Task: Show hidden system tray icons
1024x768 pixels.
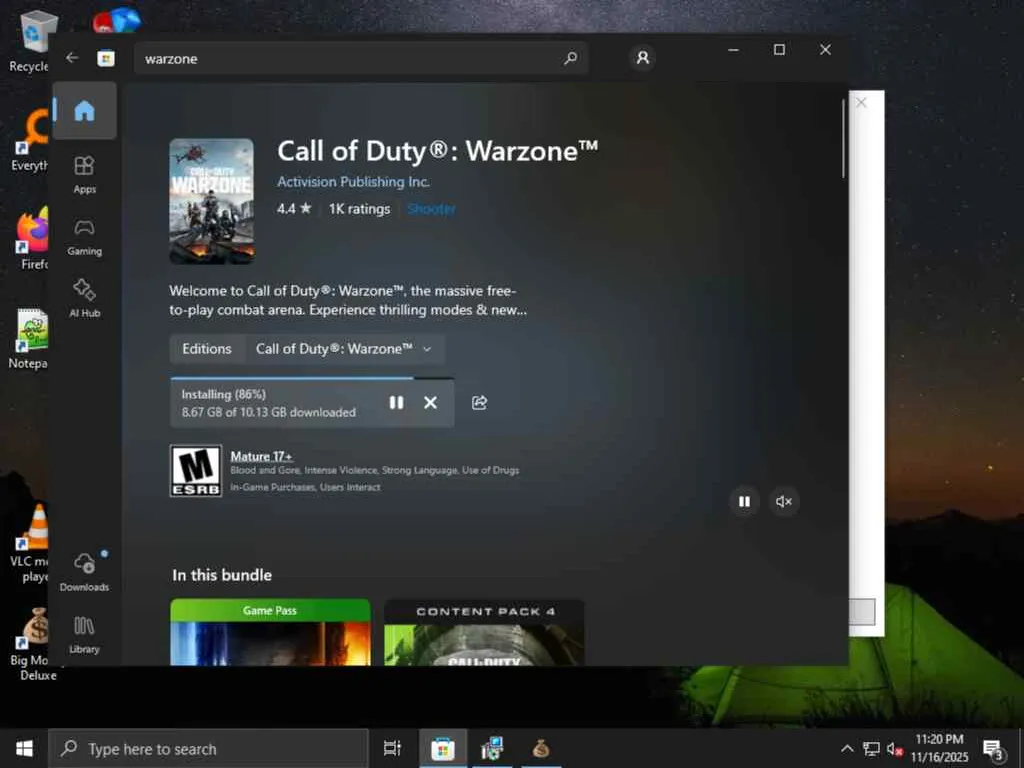Action: pyautogui.click(x=846, y=748)
